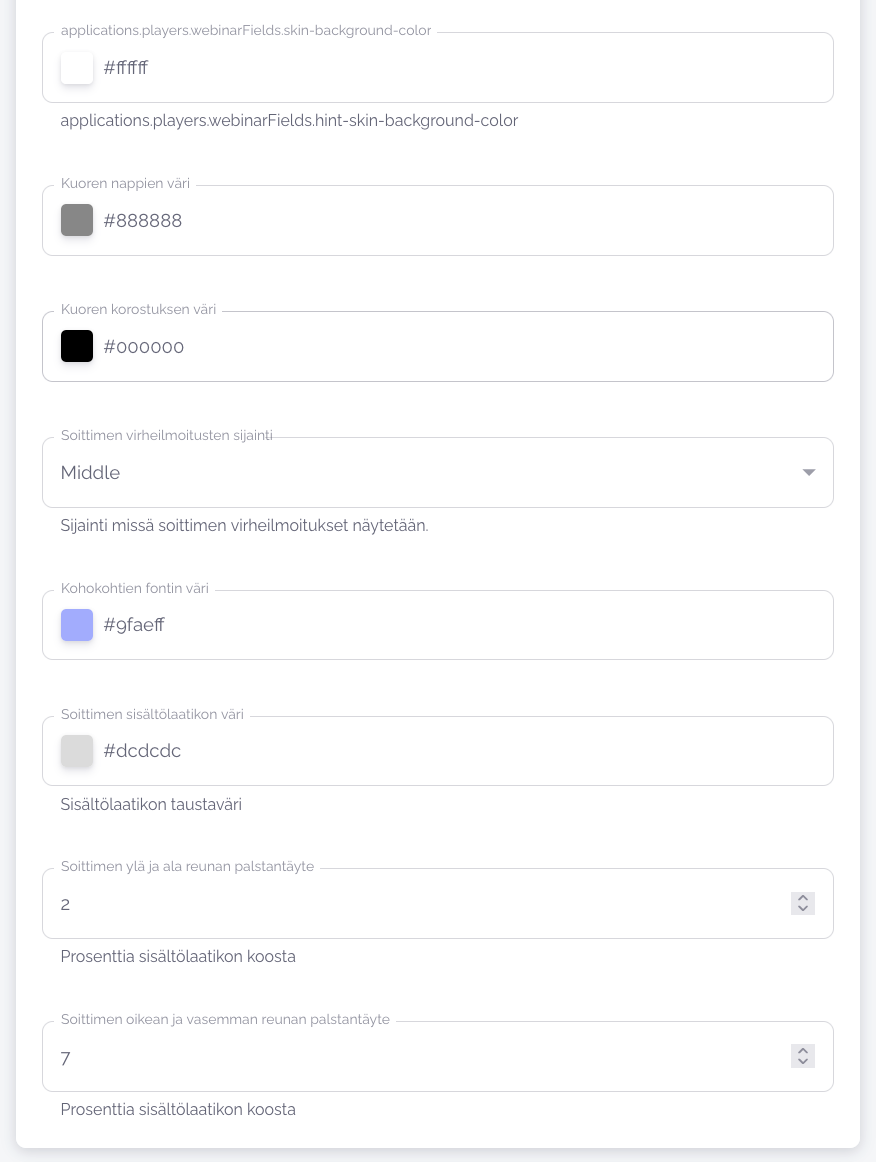Decrease ylä ja ala reunan palstantäyte value
876x1162 pixels.
[x=803, y=909]
